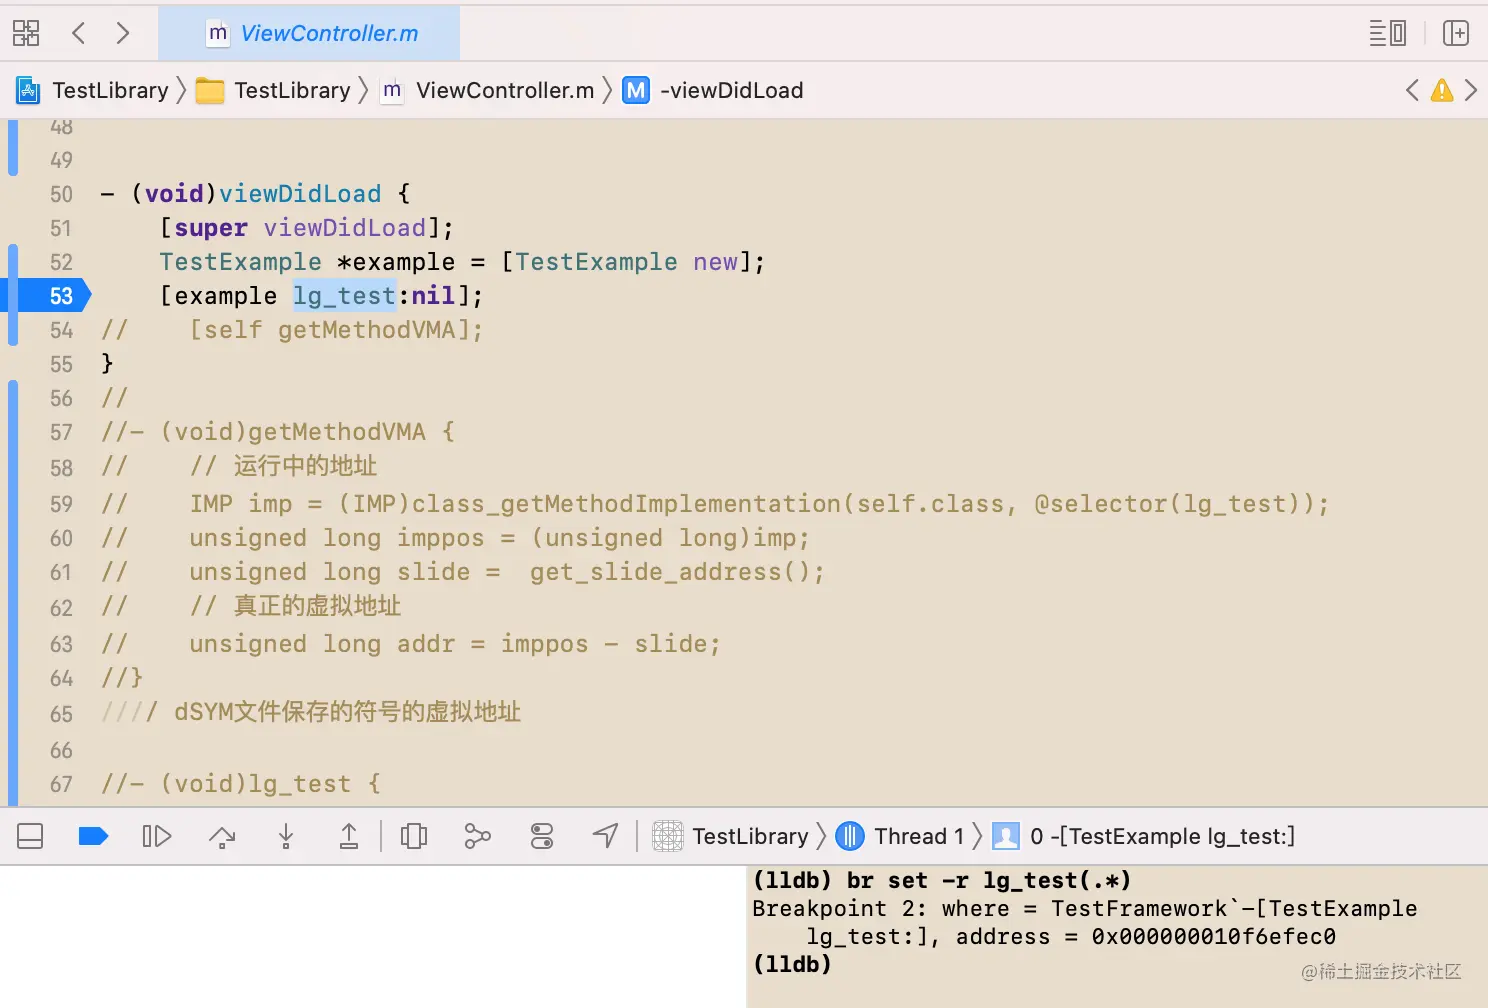Jump to previous issue arrow
This screenshot has height=1008, width=1488.
(1412, 90)
